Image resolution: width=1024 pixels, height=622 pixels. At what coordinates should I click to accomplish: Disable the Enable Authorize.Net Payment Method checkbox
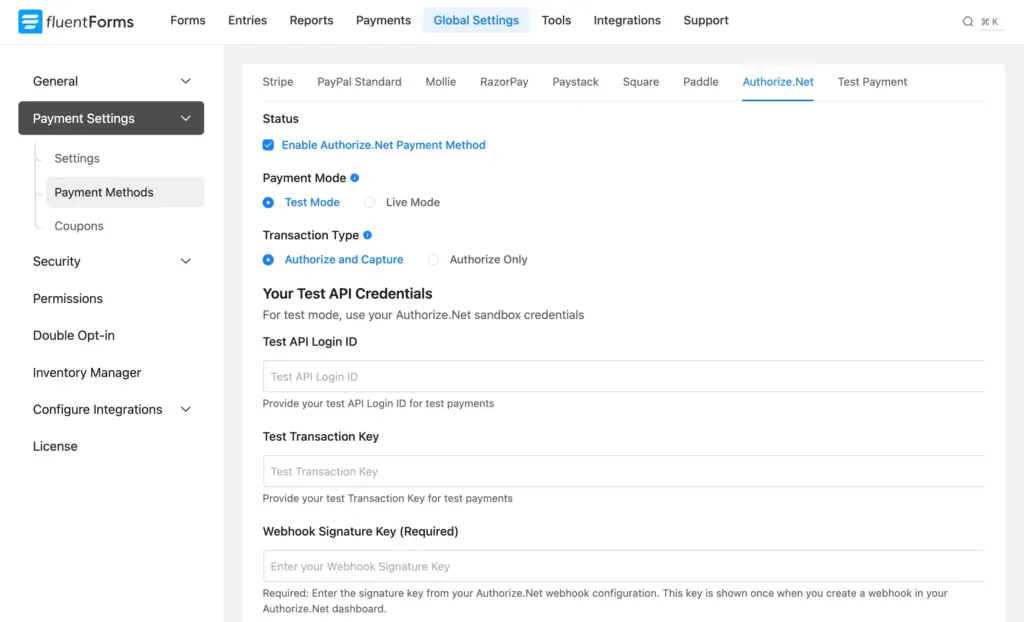point(268,145)
